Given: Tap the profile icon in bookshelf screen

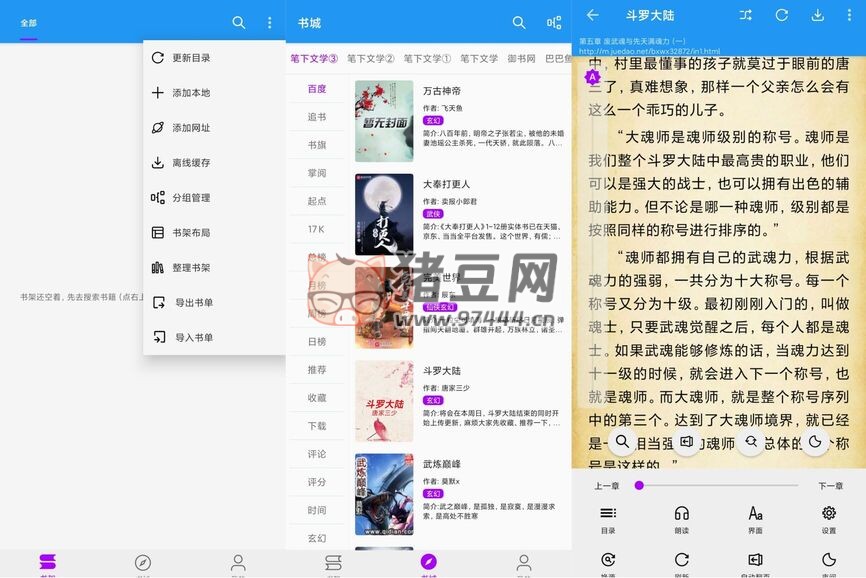Looking at the screenshot, I should pos(238,563).
